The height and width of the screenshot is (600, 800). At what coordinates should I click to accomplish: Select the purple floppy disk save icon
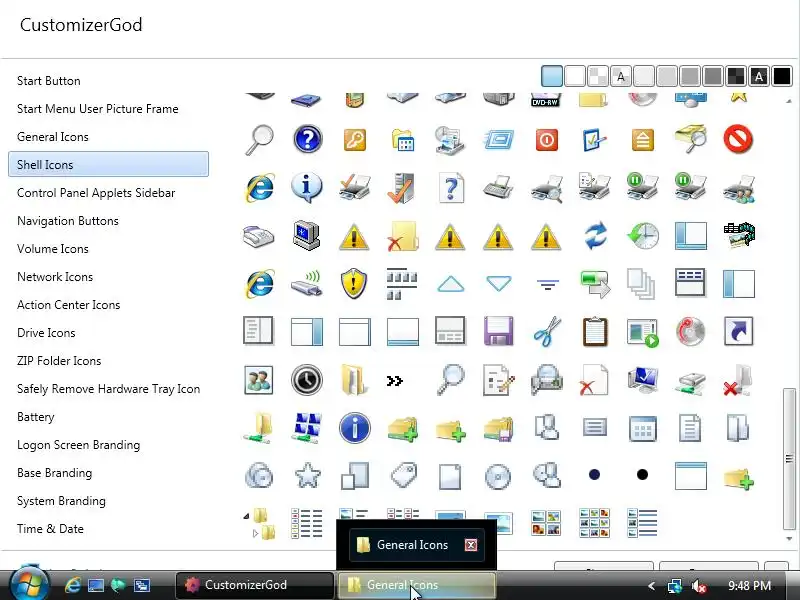click(498, 331)
